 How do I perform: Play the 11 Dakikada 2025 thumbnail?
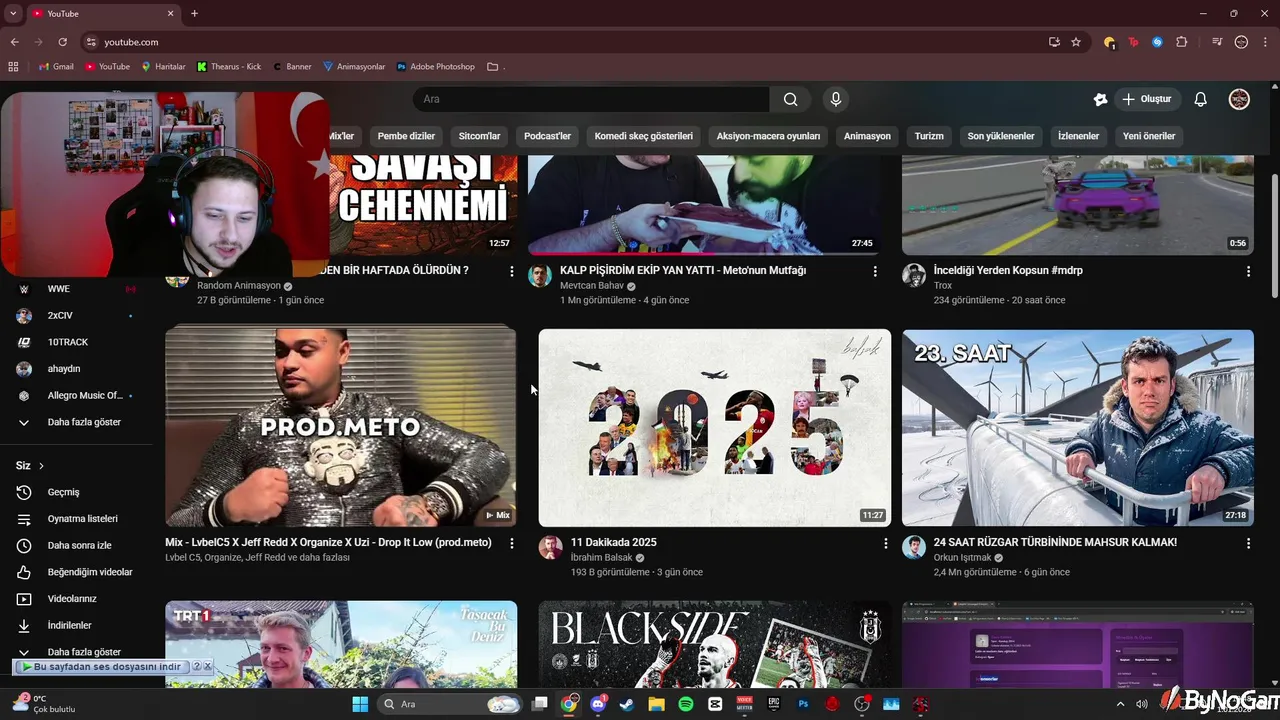[x=714, y=428]
